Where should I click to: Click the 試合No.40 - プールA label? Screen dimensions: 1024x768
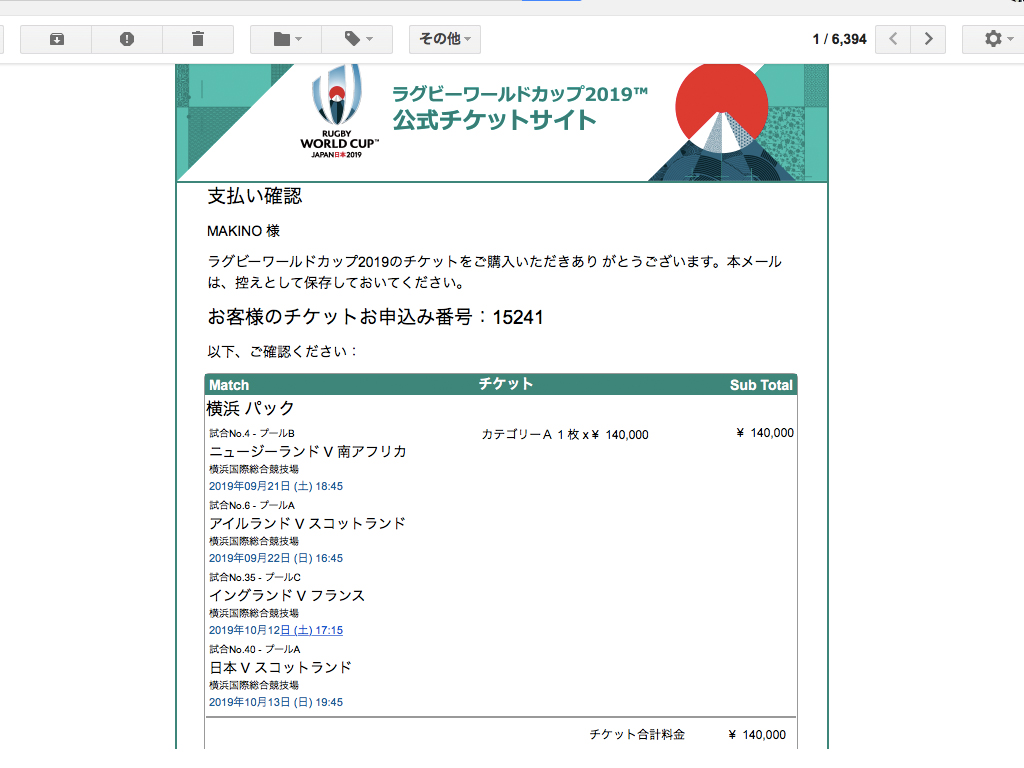click(255, 649)
